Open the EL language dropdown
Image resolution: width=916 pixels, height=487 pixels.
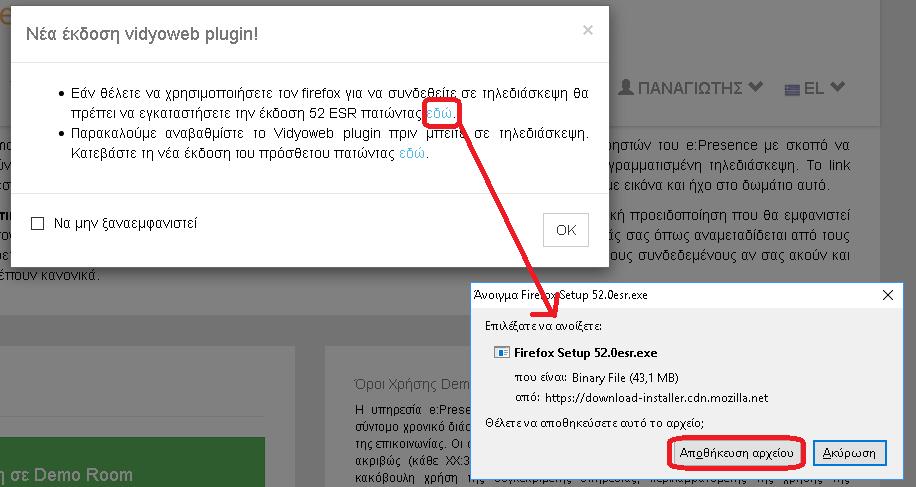[814, 88]
